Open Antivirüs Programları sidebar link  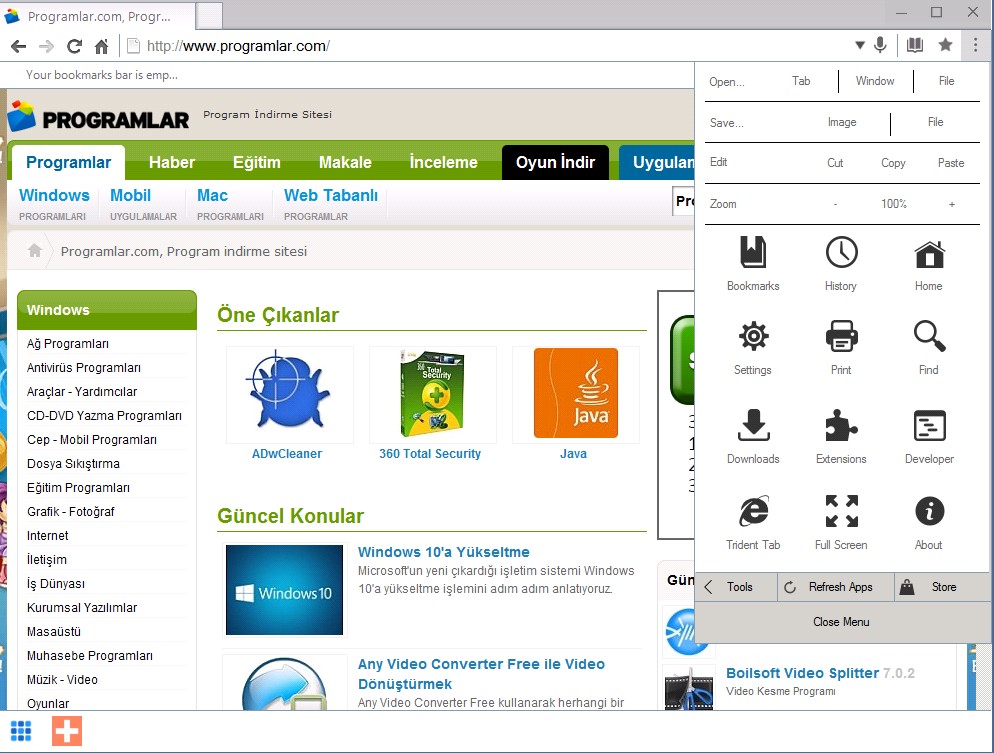tap(84, 368)
